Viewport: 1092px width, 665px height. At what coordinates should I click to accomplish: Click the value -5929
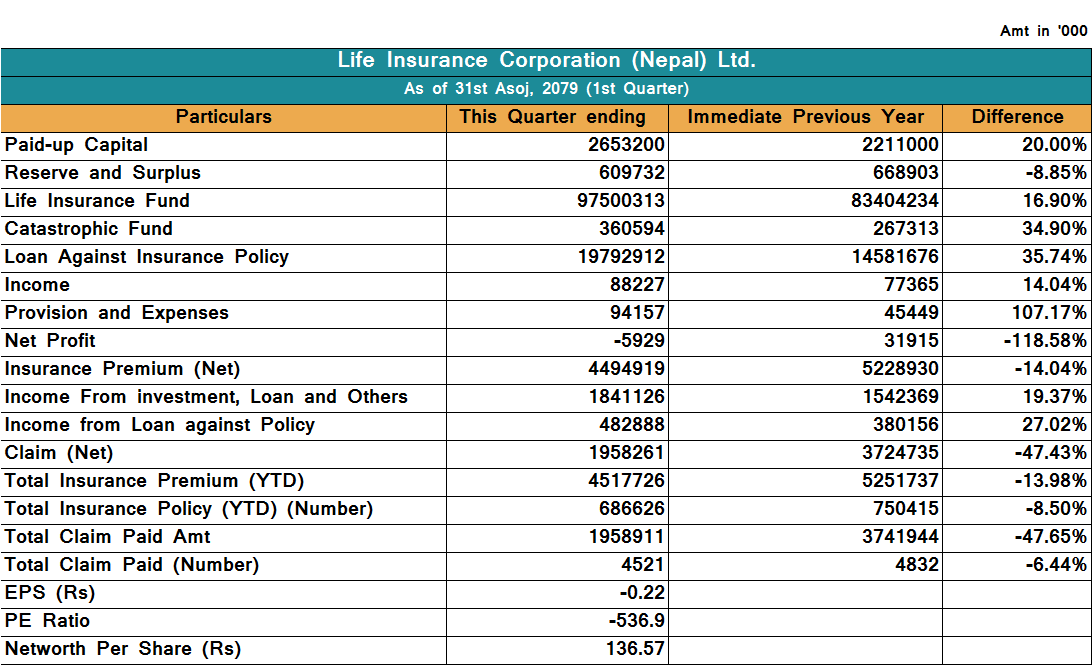[x=639, y=341]
